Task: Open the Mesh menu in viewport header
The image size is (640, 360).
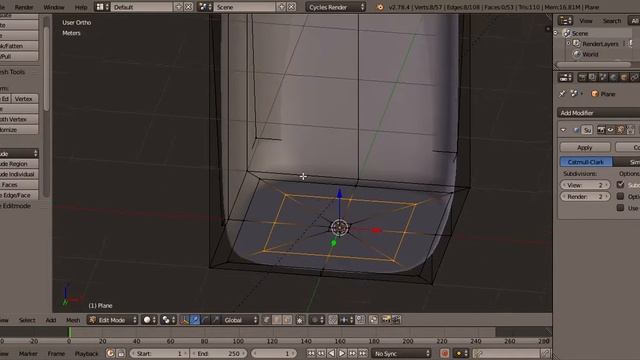Action: [x=73, y=320]
